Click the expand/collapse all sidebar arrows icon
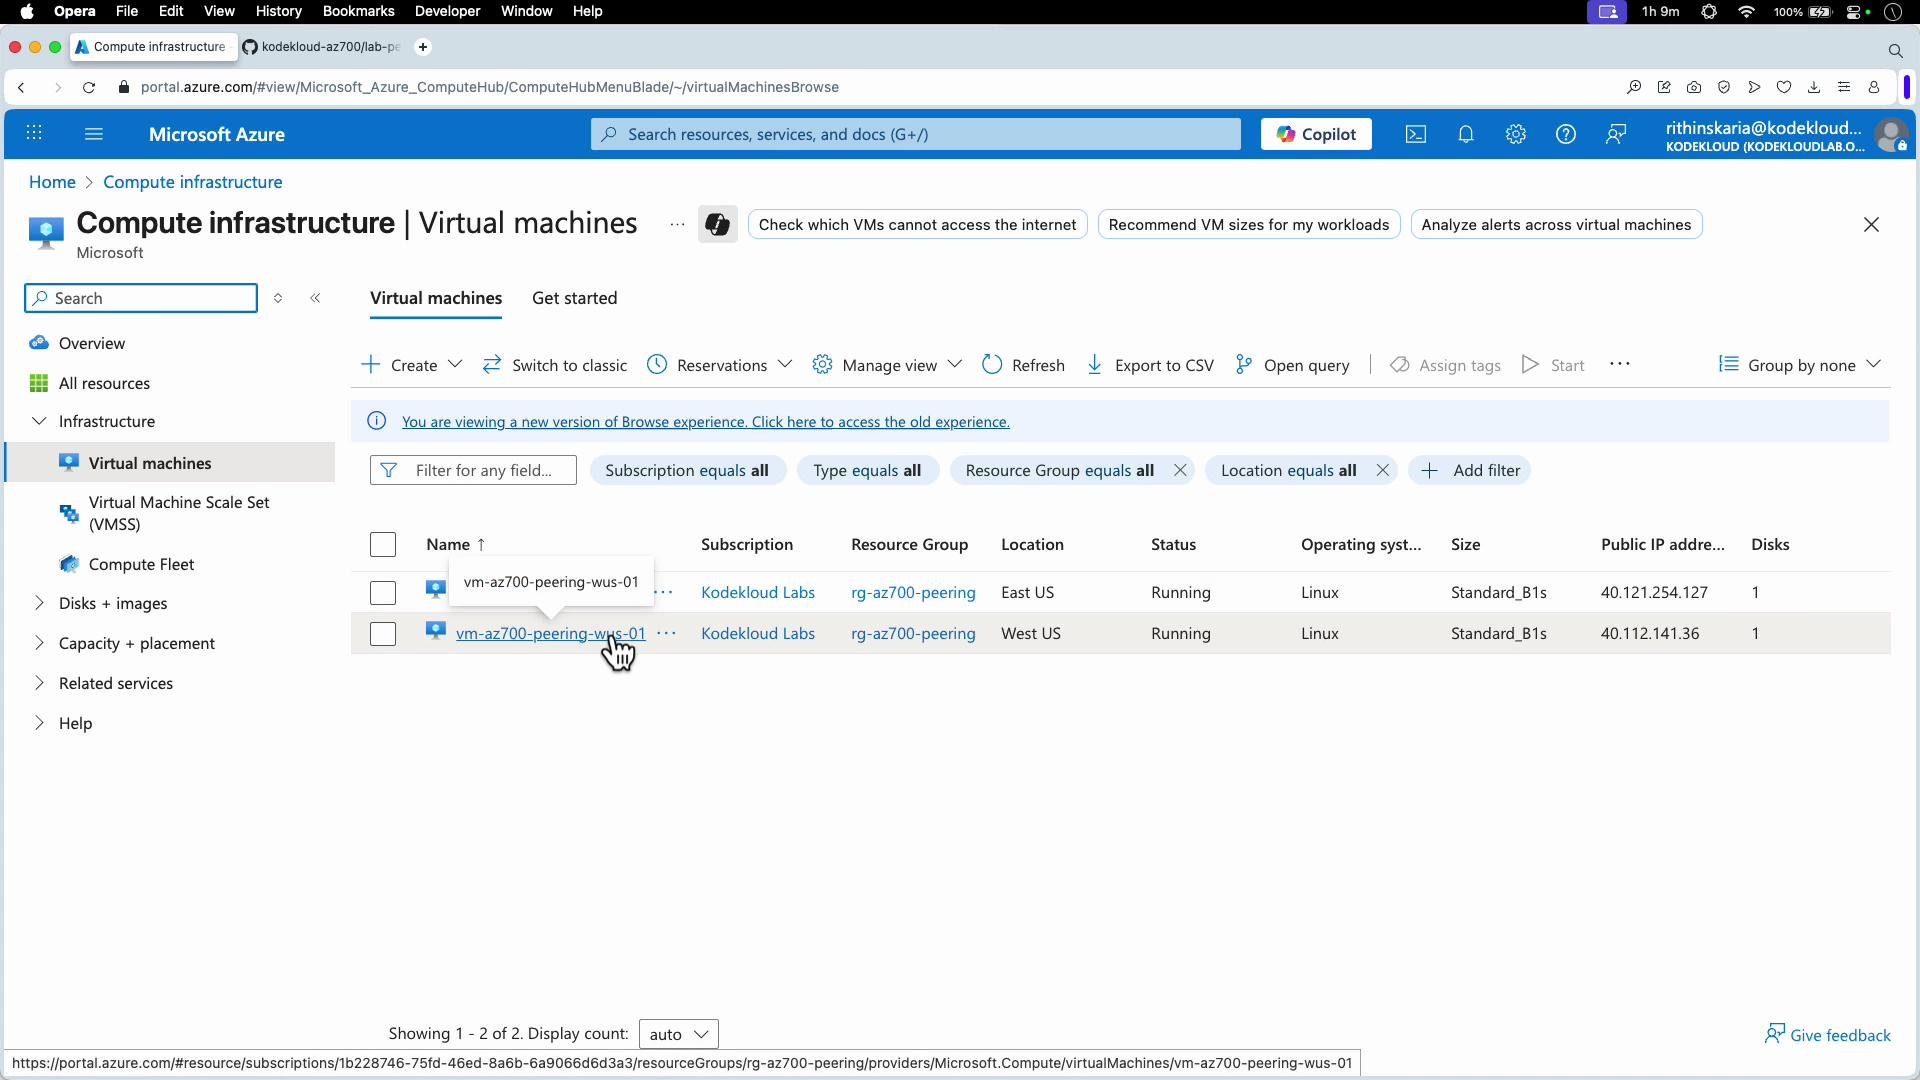The width and height of the screenshot is (1920, 1080). coord(278,298)
